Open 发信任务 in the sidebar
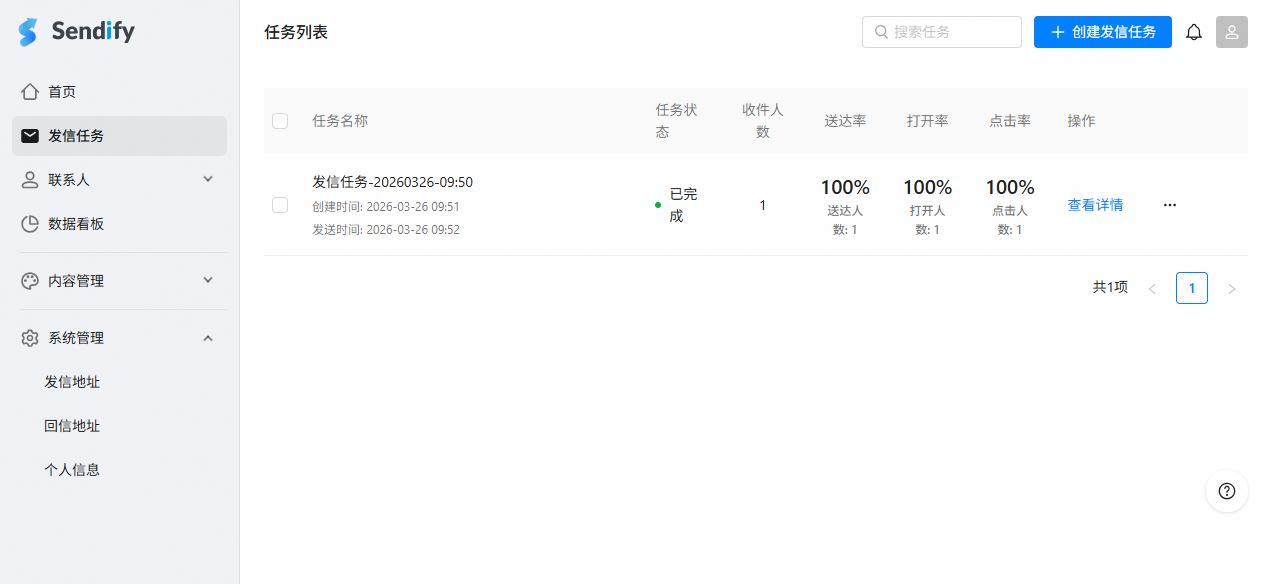The image size is (1272, 584). point(120,136)
